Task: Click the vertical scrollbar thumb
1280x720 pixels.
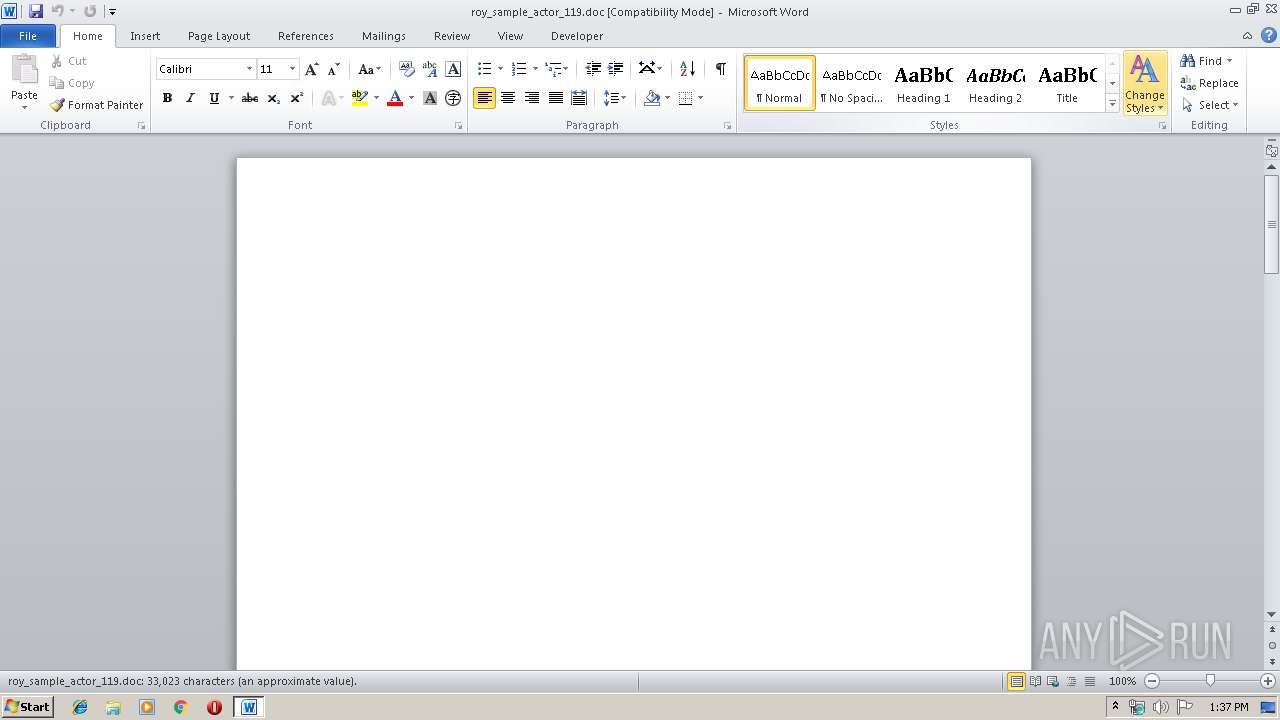Action: click(1271, 224)
